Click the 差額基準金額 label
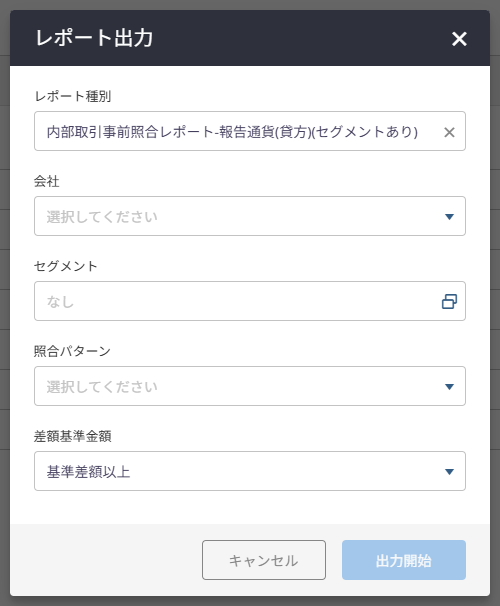 [73, 436]
